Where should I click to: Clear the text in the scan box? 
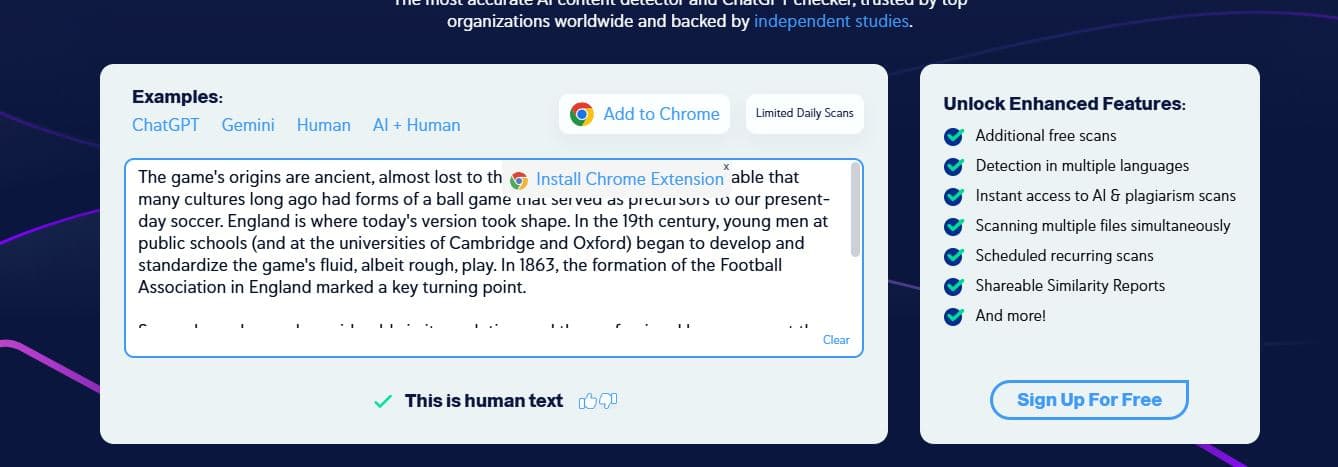[x=836, y=340]
